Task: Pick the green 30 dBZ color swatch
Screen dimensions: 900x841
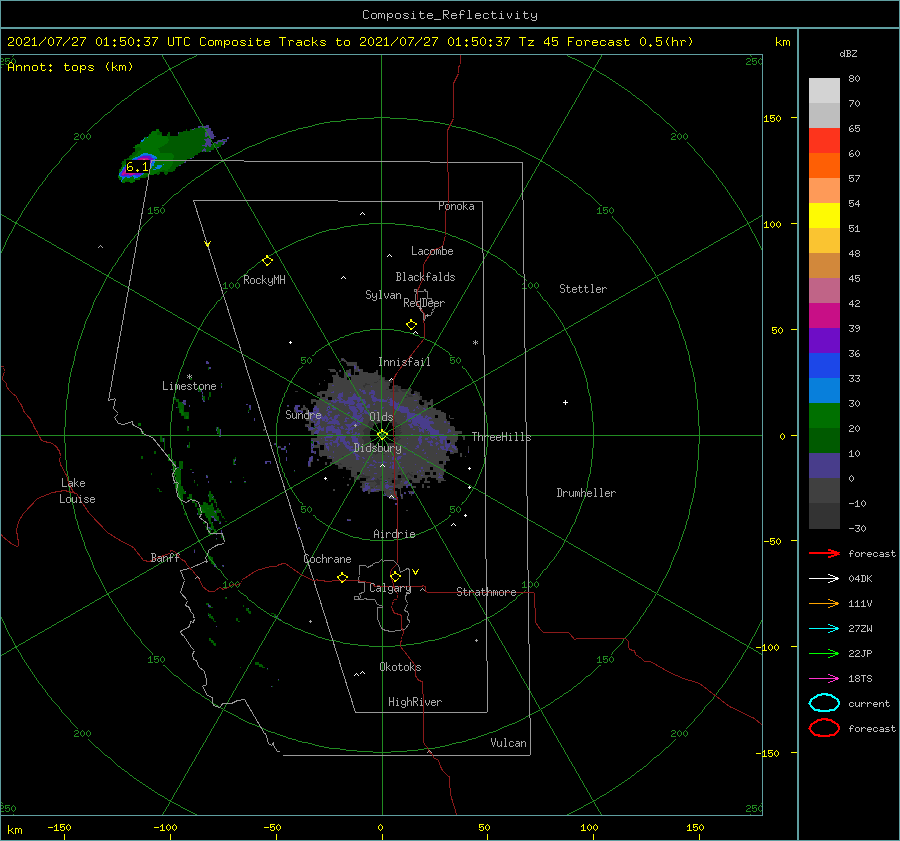Action: [824, 415]
